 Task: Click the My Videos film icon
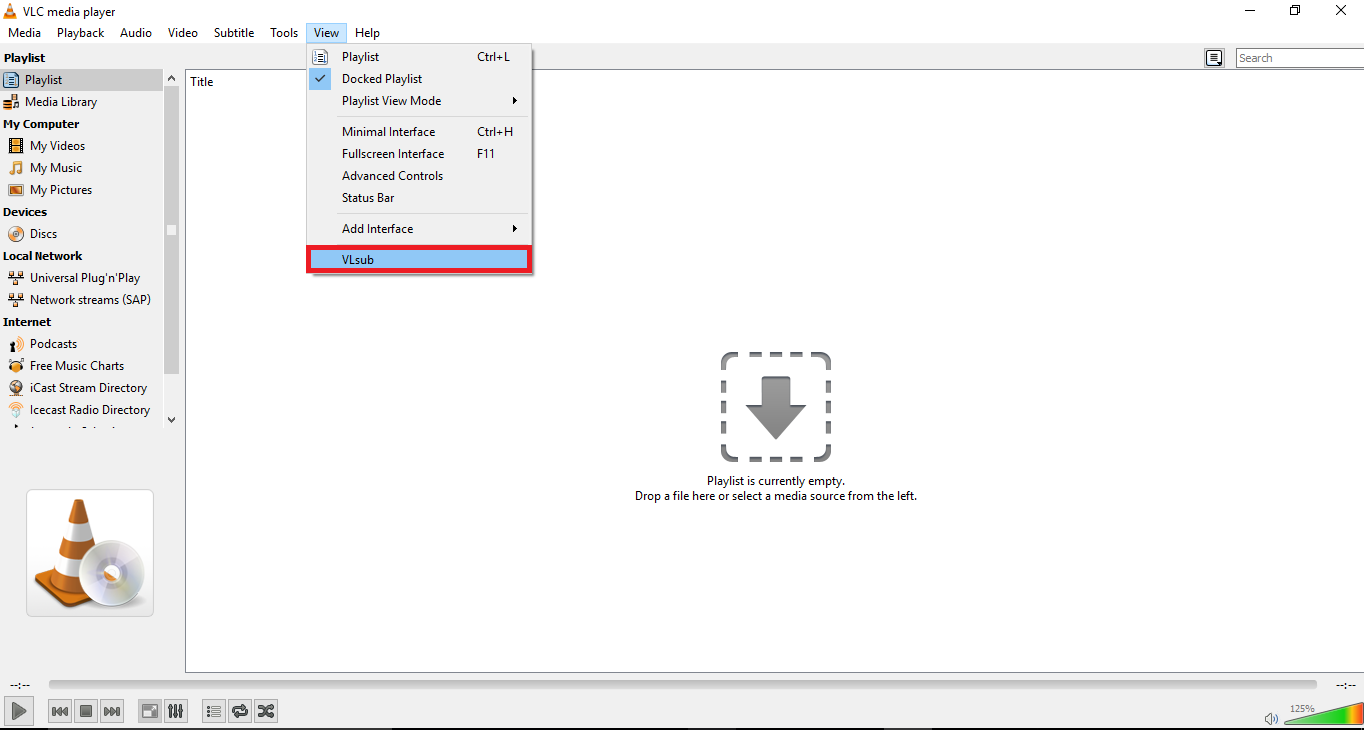pos(16,146)
